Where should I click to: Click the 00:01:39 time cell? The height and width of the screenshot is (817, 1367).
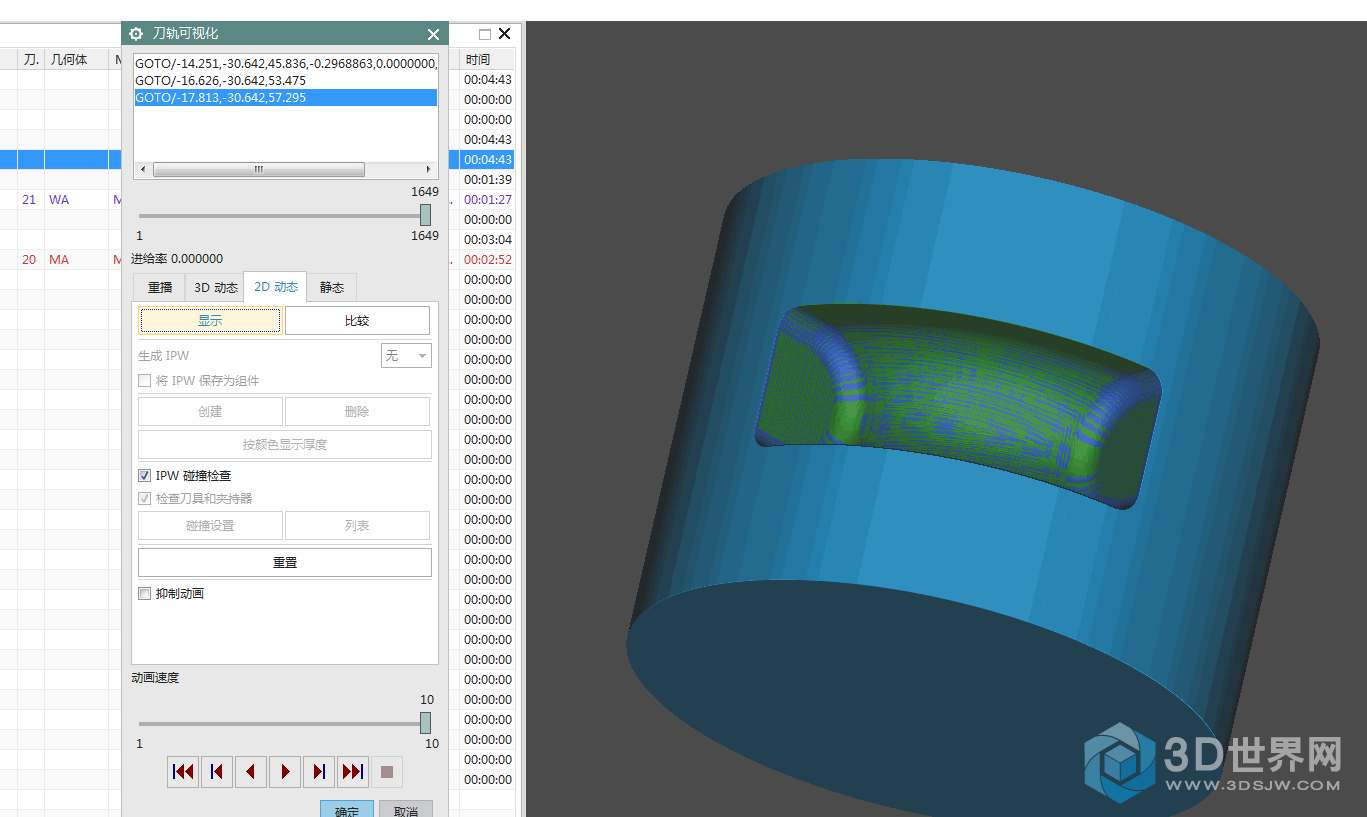(x=488, y=180)
